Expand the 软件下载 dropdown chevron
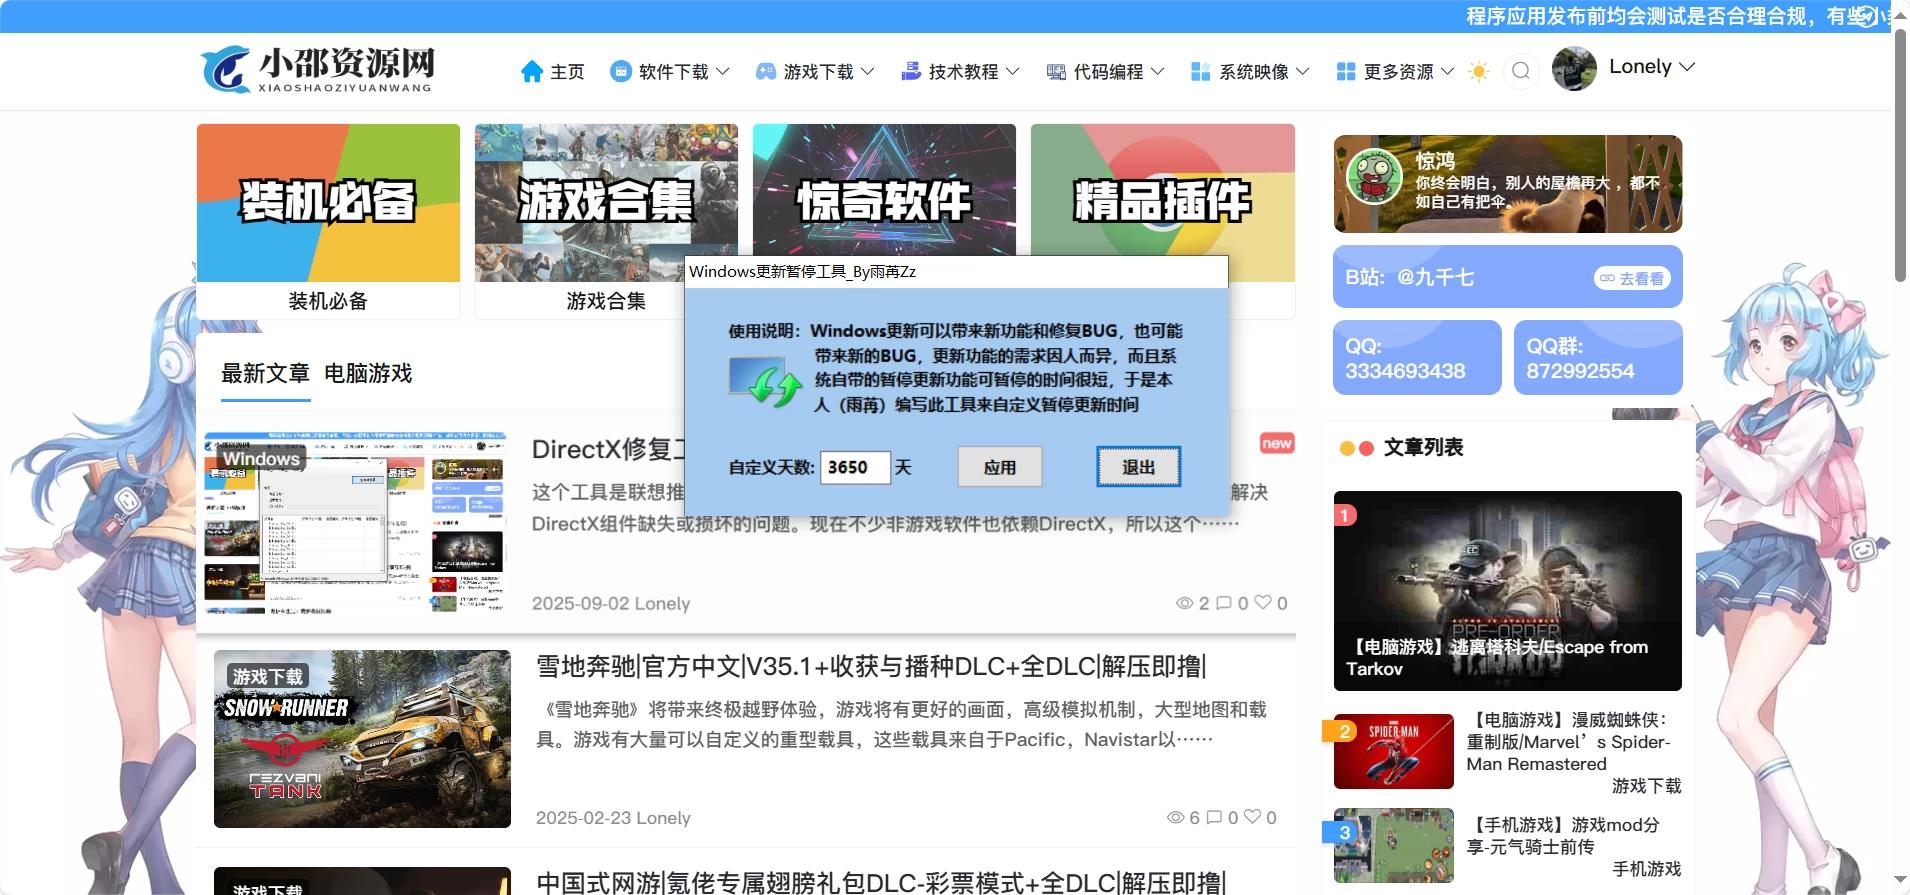Image resolution: width=1910 pixels, height=895 pixels. coord(723,72)
